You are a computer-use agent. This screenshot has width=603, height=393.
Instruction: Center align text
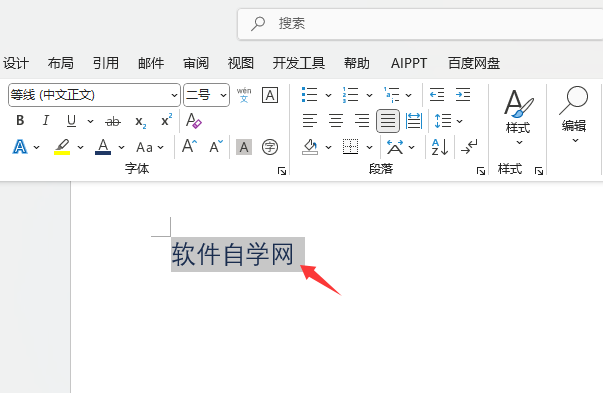[x=336, y=121]
